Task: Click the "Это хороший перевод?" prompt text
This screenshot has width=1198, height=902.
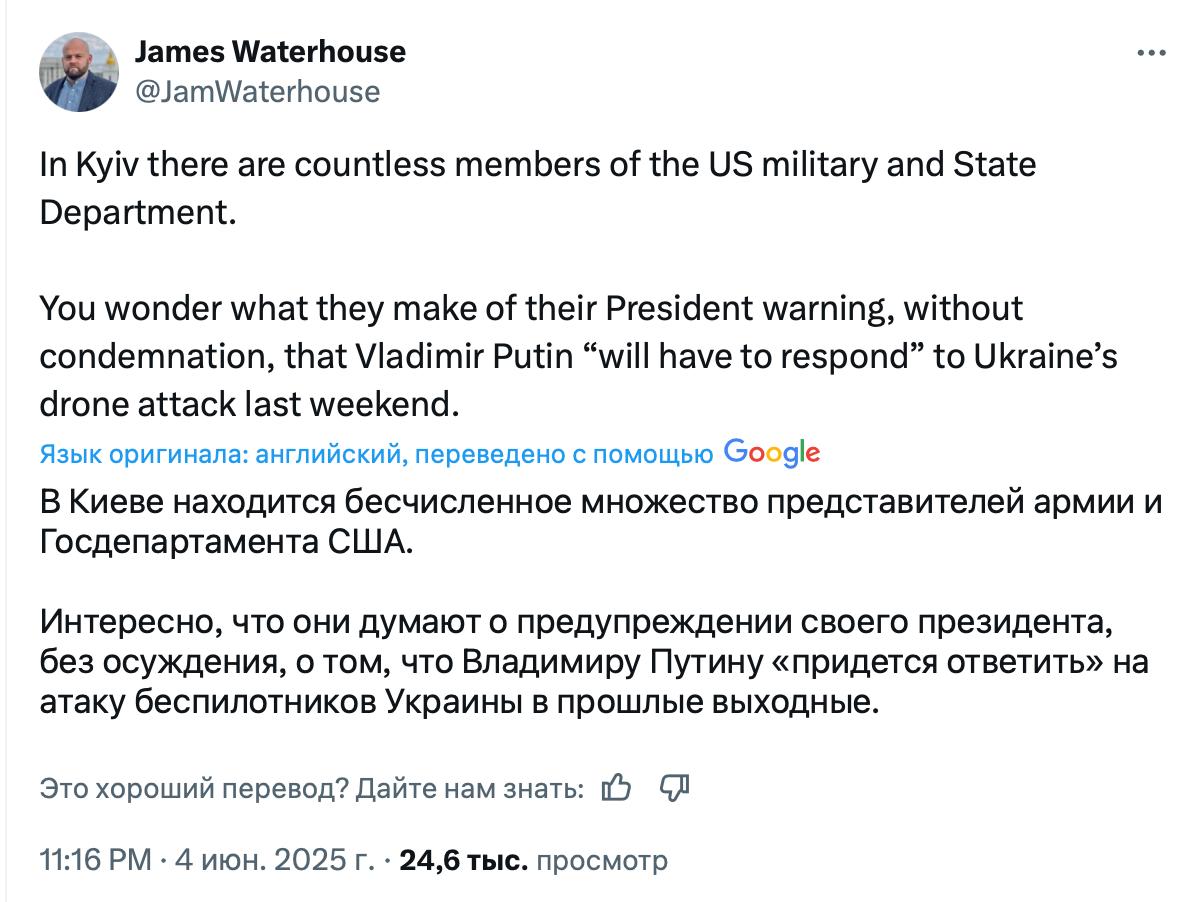Action: (x=194, y=789)
